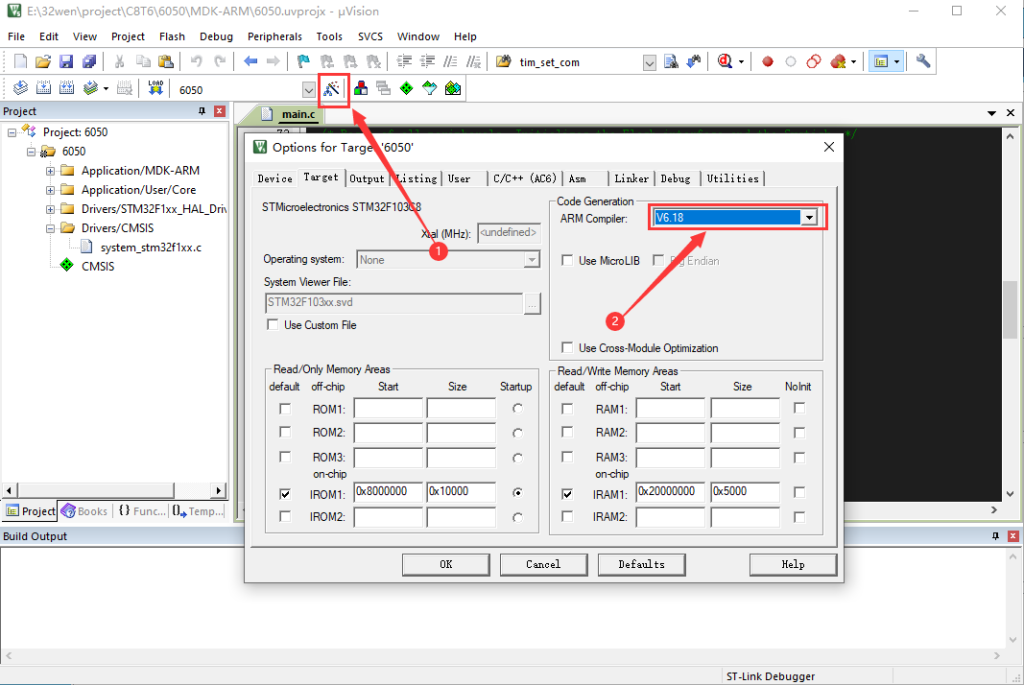
Task: Click the Save All icon
Action: pos(89,61)
